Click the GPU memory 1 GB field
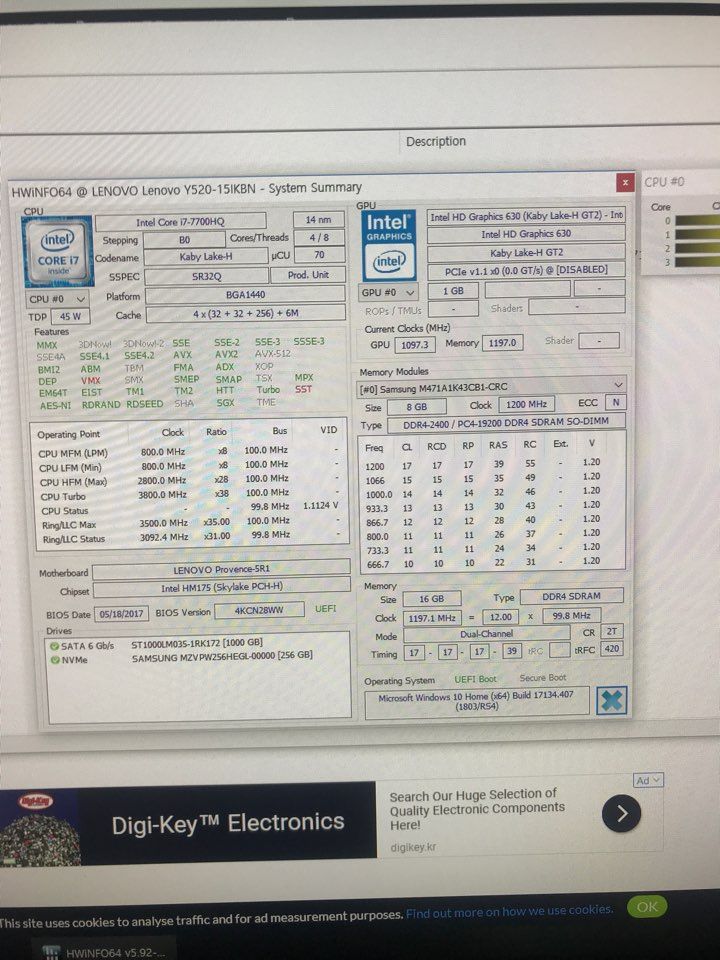This screenshot has height=960, width=720. click(453, 291)
